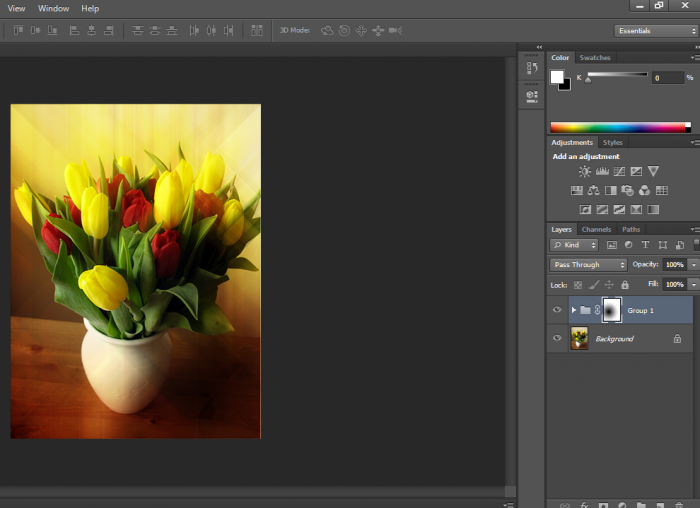Open the Pass Through blend mode dropdown
700x508 pixels.
[x=588, y=265]
